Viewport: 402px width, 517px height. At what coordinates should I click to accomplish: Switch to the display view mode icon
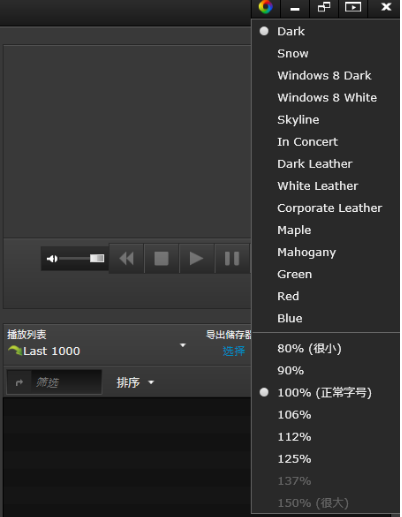(x=353, y=7)
